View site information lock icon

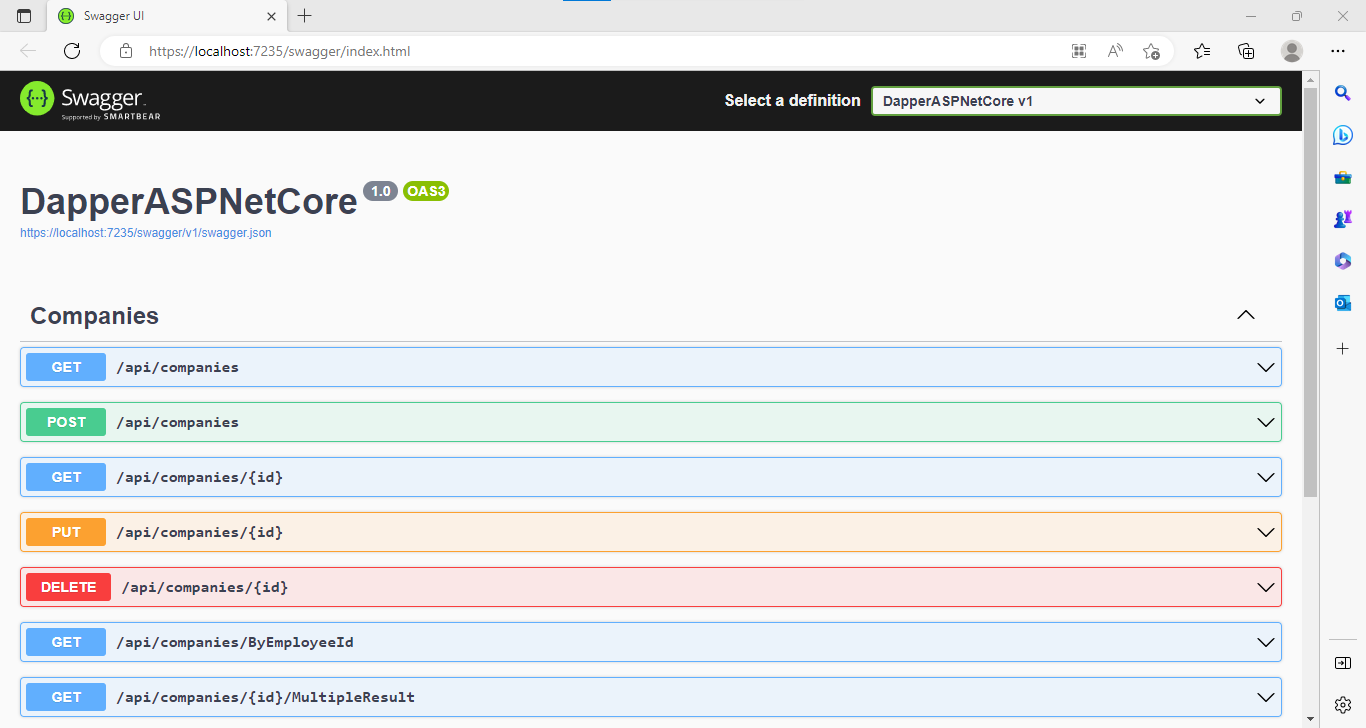coord(125,51)
